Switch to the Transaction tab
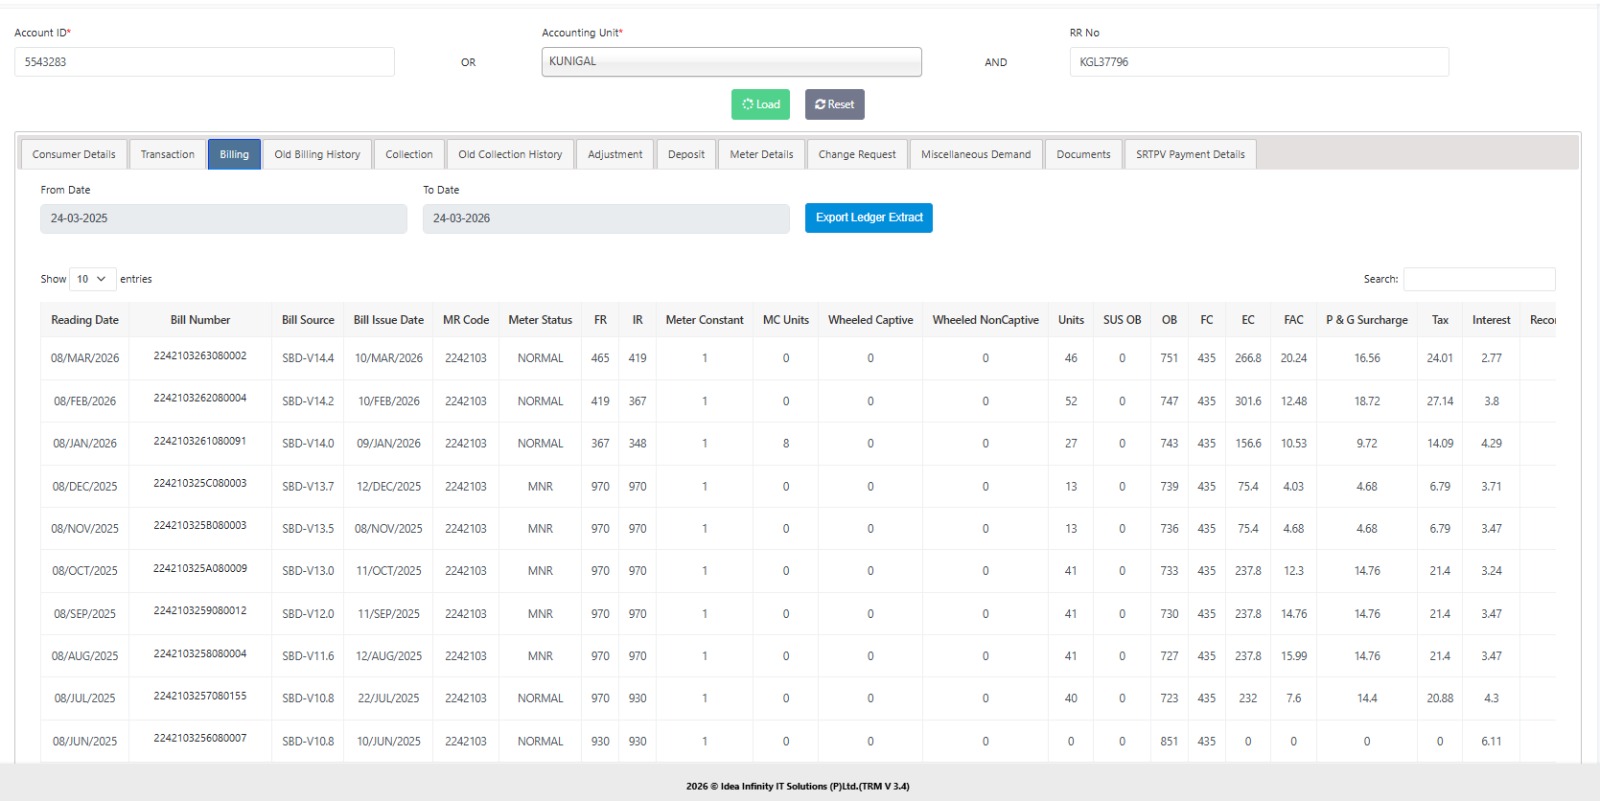This screenshot has height=801, width=1600. [x=167, y=154]
